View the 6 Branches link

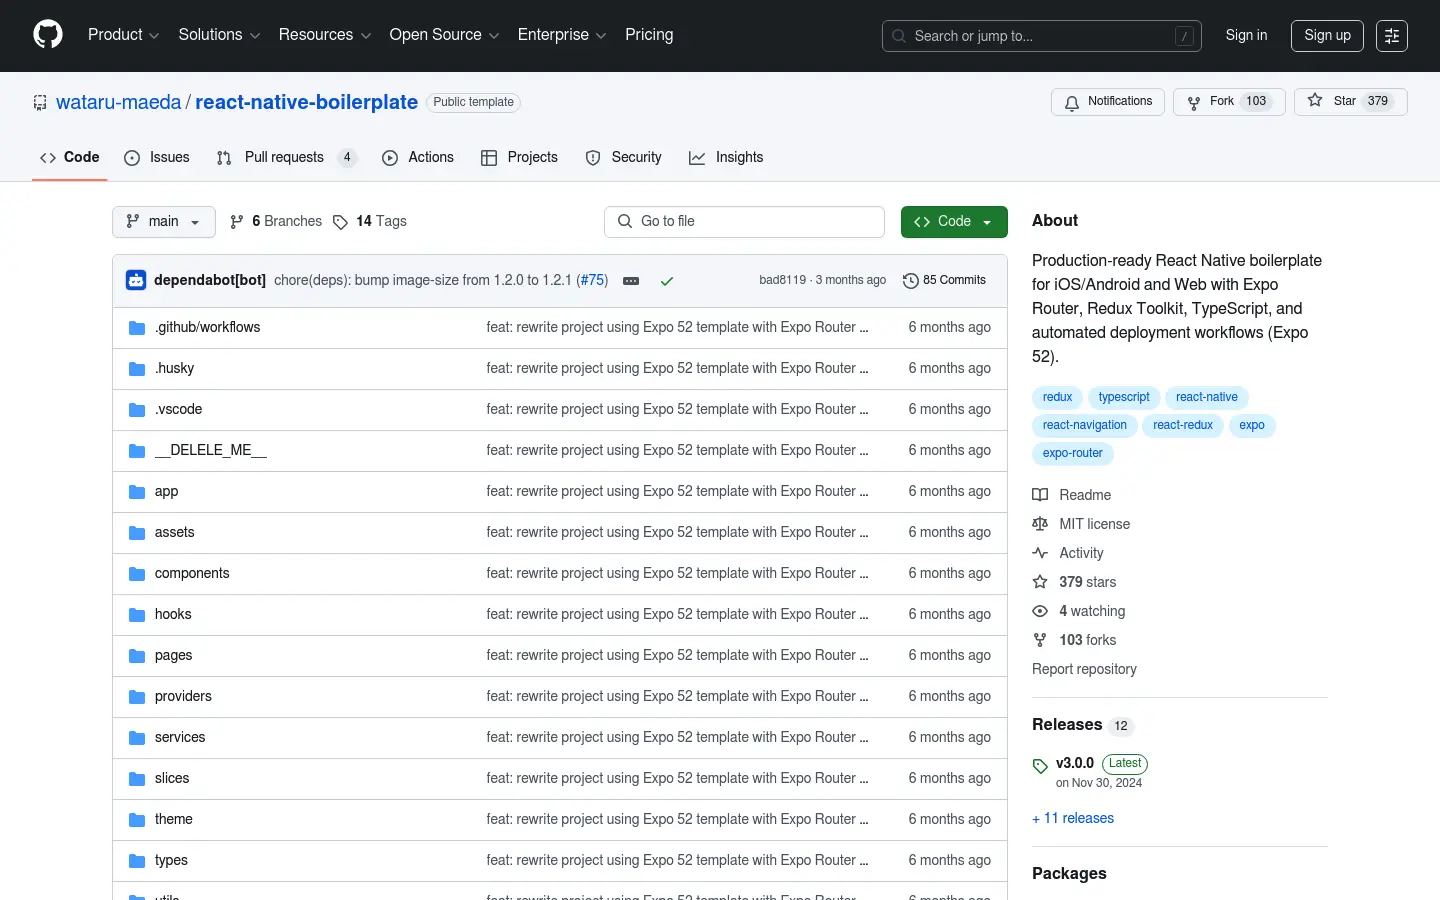click(x=276, y=222)
